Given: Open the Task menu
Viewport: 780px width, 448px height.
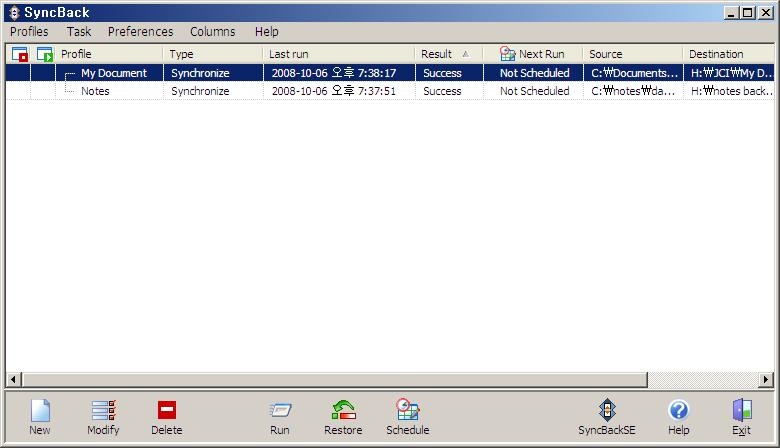Looking at the screenshot, I should (79, 31).
